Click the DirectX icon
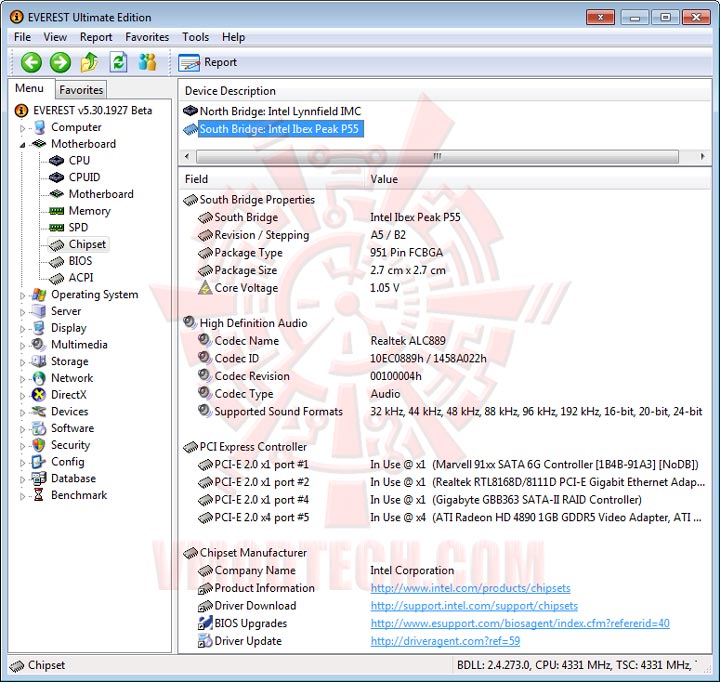Viewport: 720px width, 682px height. pos(39,395)
